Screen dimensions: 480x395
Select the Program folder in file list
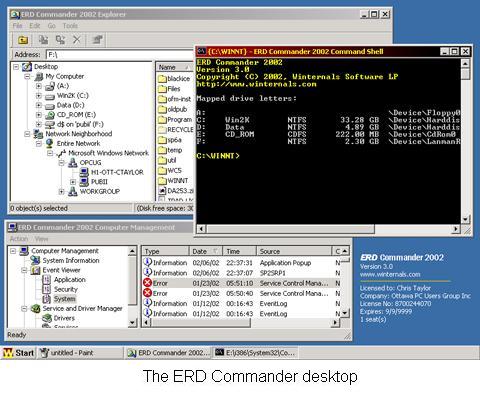[175, 119]
